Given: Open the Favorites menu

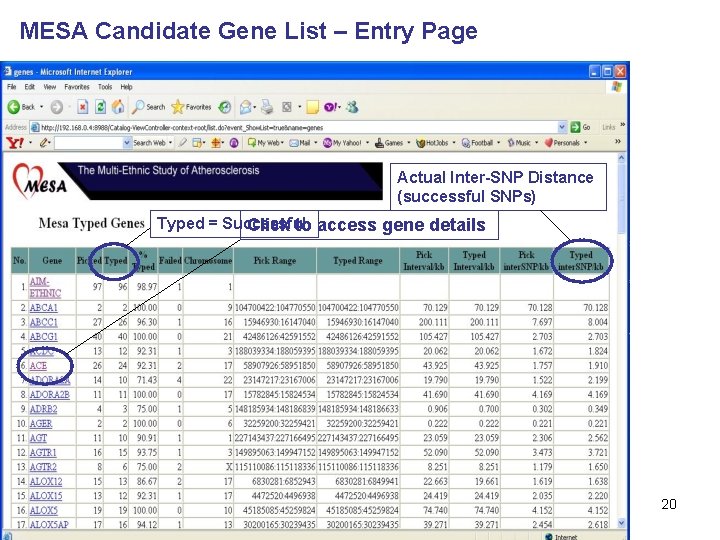Looking at the screenshot, I should [77, 86].
